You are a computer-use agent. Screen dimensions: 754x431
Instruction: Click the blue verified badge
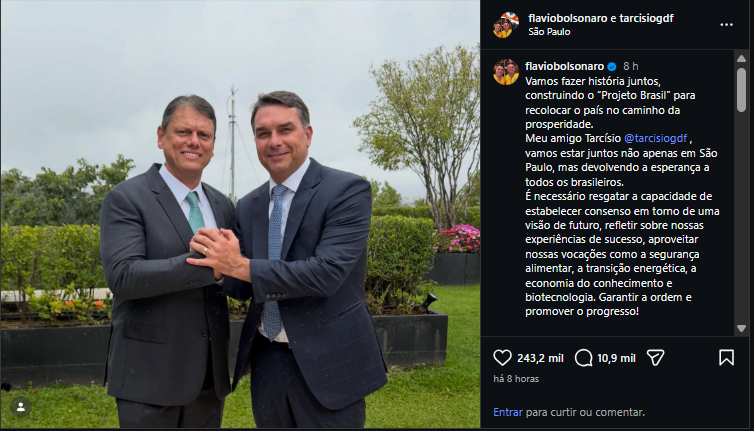point(612,66)
